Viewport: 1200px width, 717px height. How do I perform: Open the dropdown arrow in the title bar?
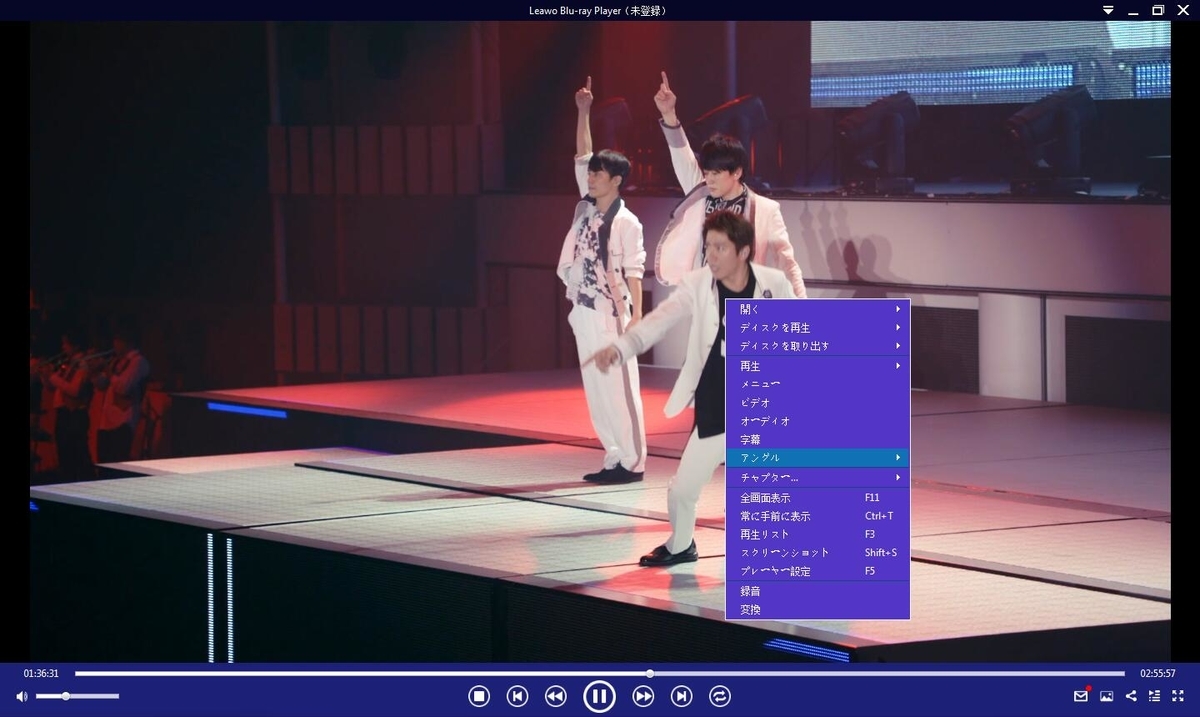coord(1107,10)
